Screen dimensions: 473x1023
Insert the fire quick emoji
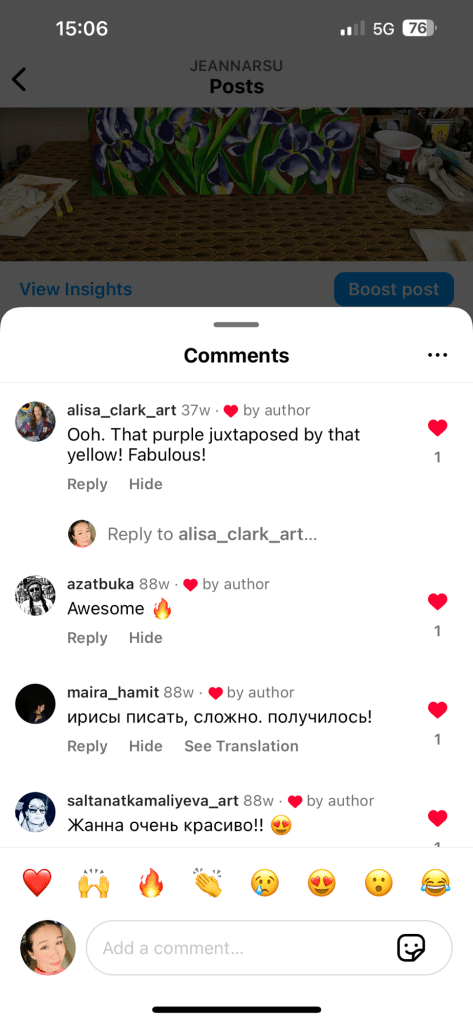coord(151,883)
